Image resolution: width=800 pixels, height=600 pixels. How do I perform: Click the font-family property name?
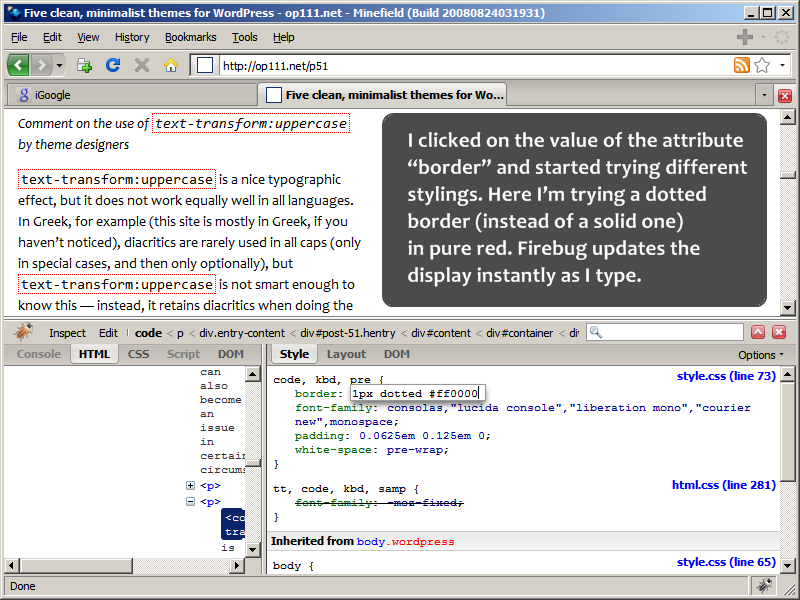(x=336, y=408)
